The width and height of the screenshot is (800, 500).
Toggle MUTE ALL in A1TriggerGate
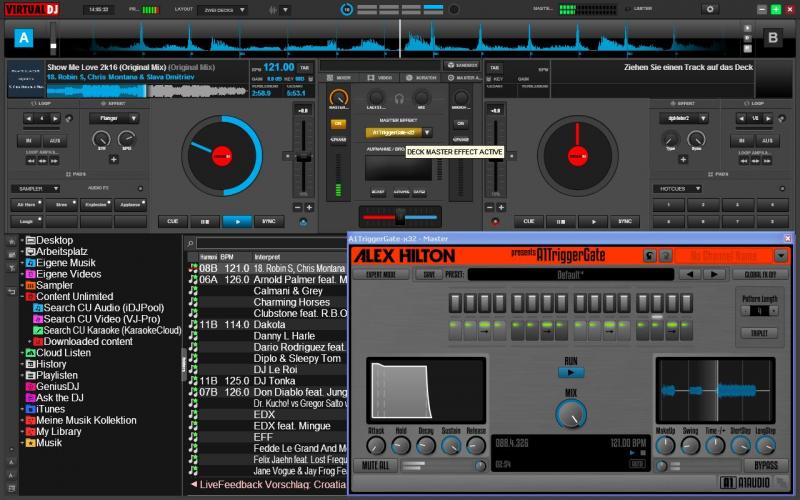[x=376, y=465]
